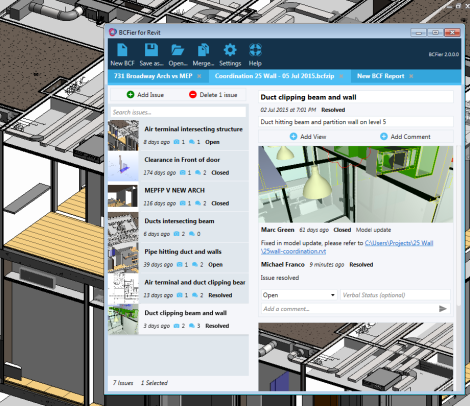Click the green Add Issue plus icon

coord(130,95)
